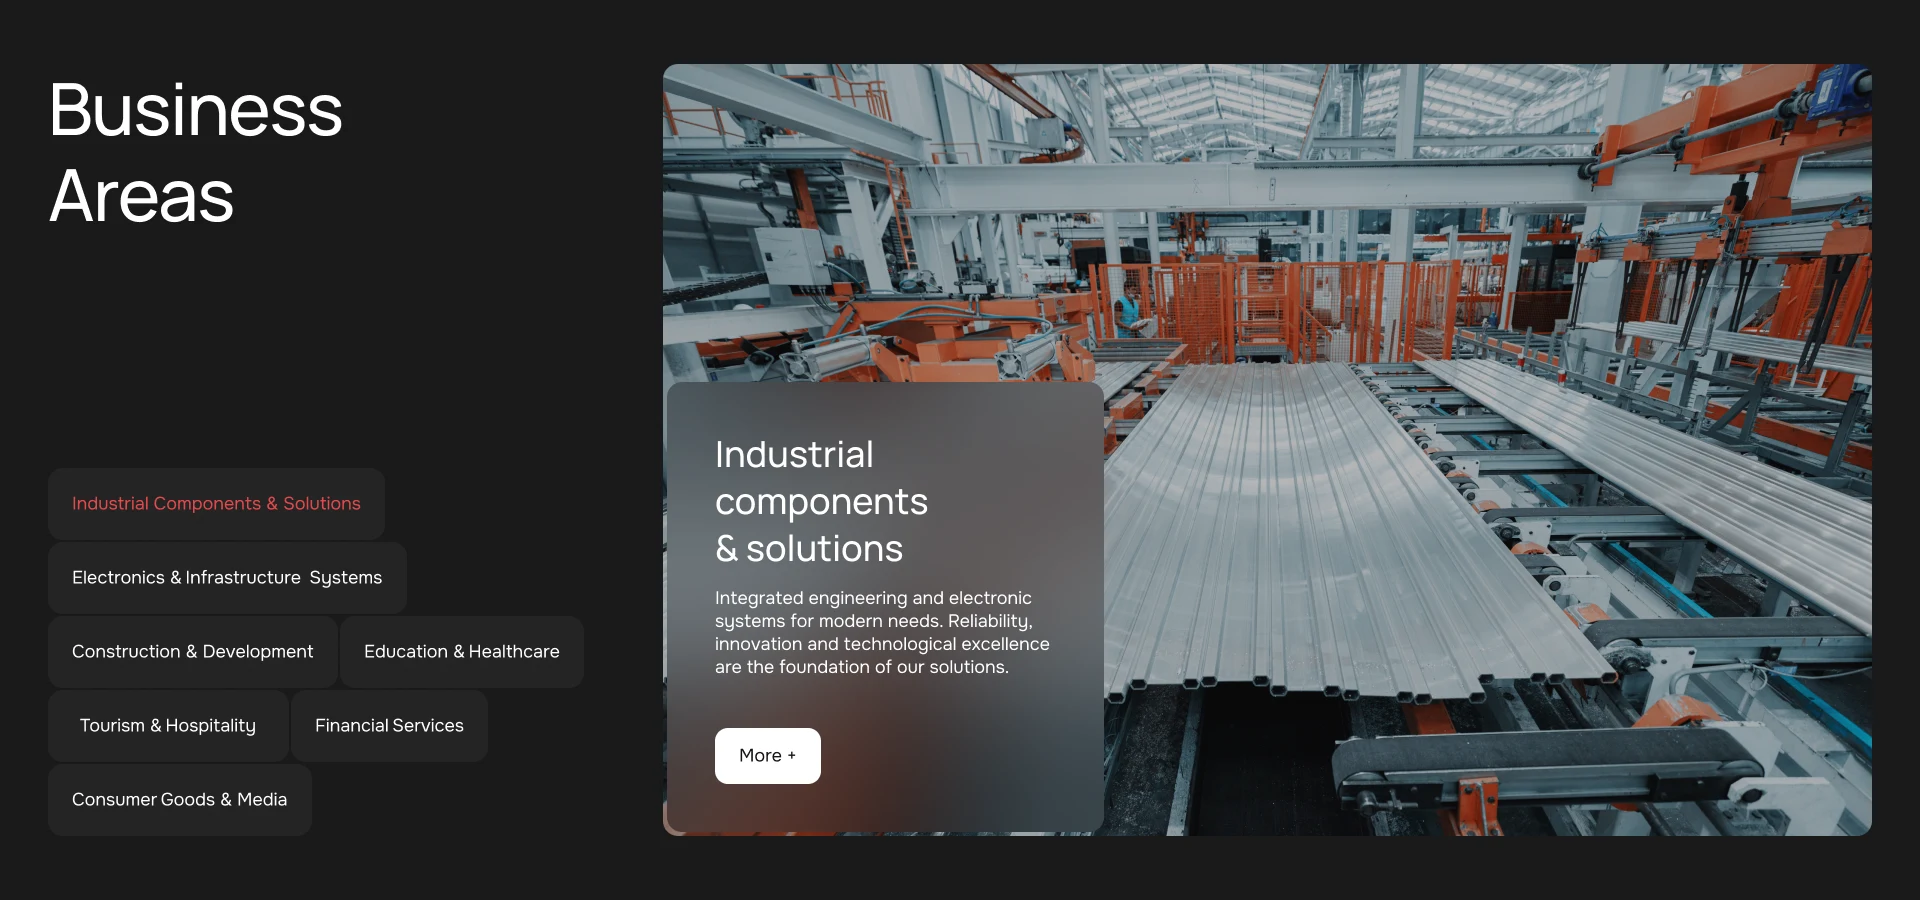The height and width of the screenshot is (900, 1920).
Task: Click the Electronics & Infrastructure Systems pill
Action: tap(226, 577)
